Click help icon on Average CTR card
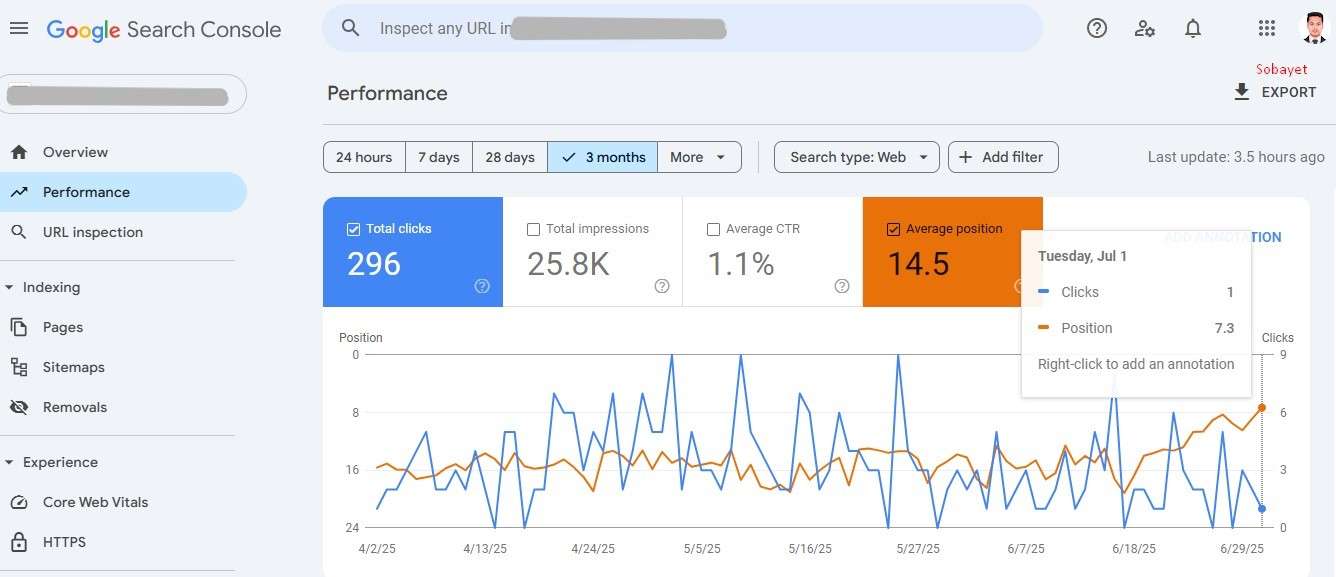Image resolution: width=1336 pixels, height=577 pixels. 842,286
